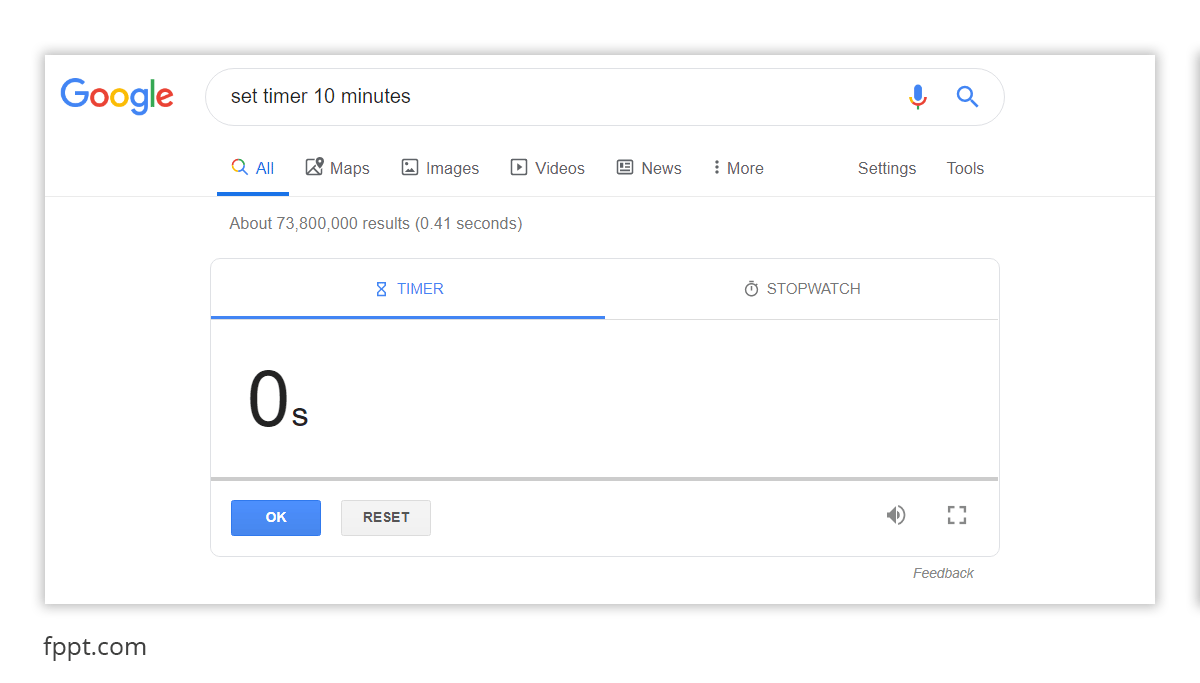
Task: Open the Images search results
Action: pyautogui.click(x=440, y=168)
